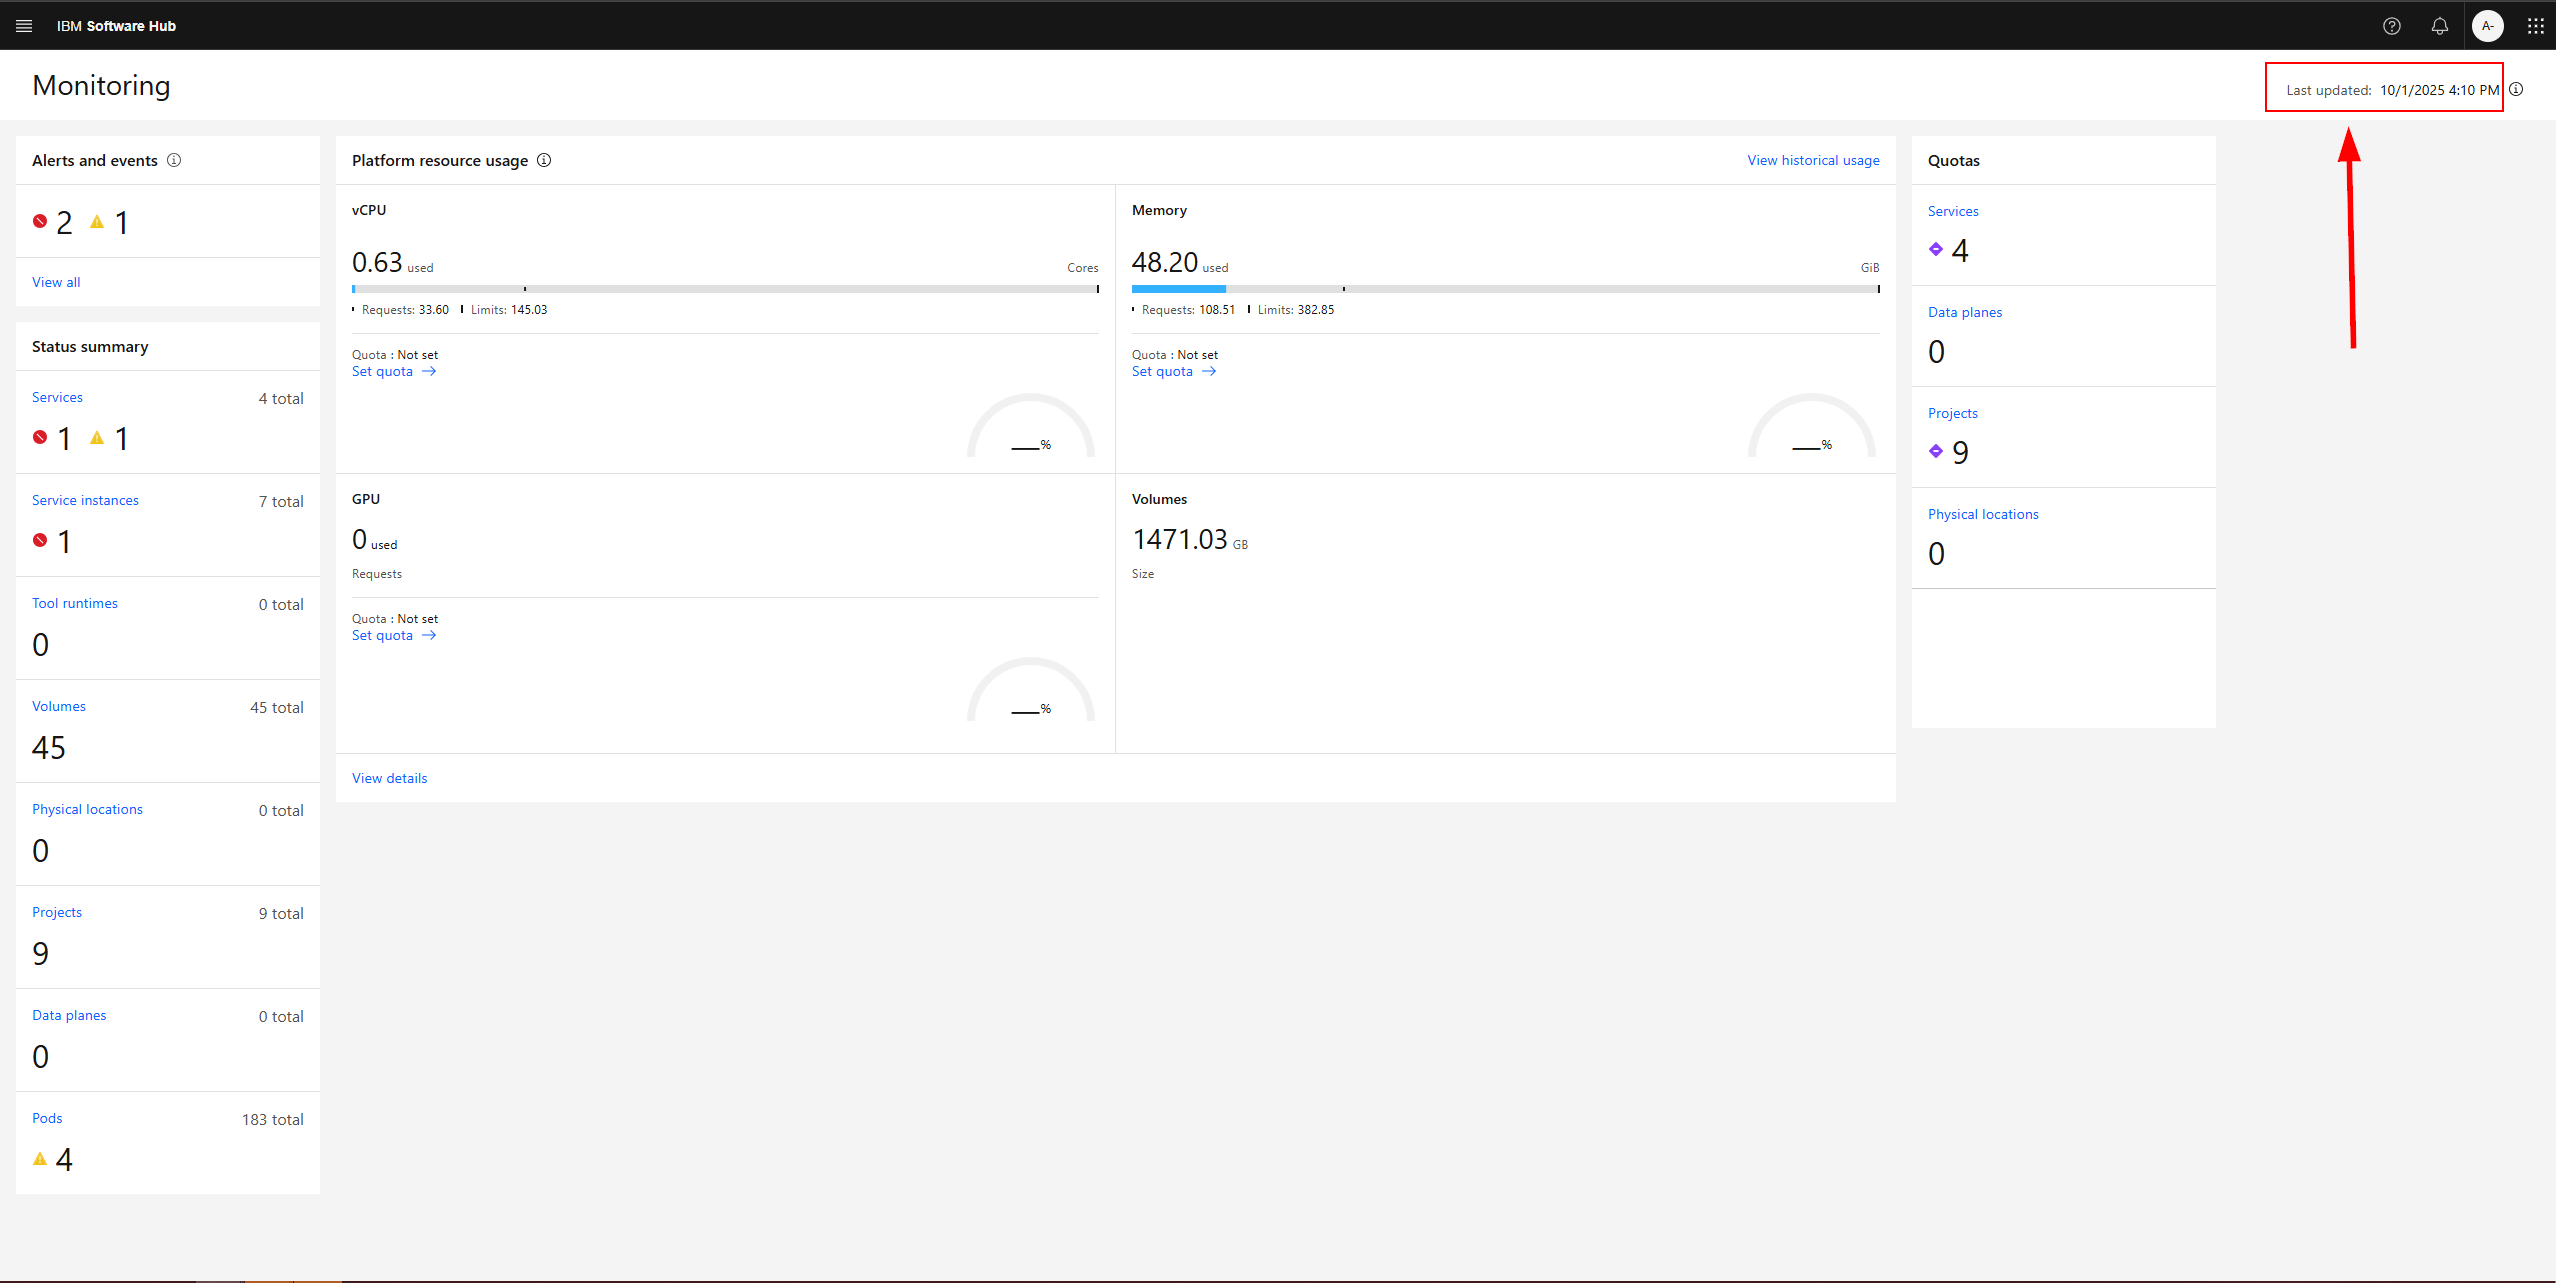Click Set quota link under Memory
This screenshot has width=2556, height=1283.
click(x=1162, y=371)
